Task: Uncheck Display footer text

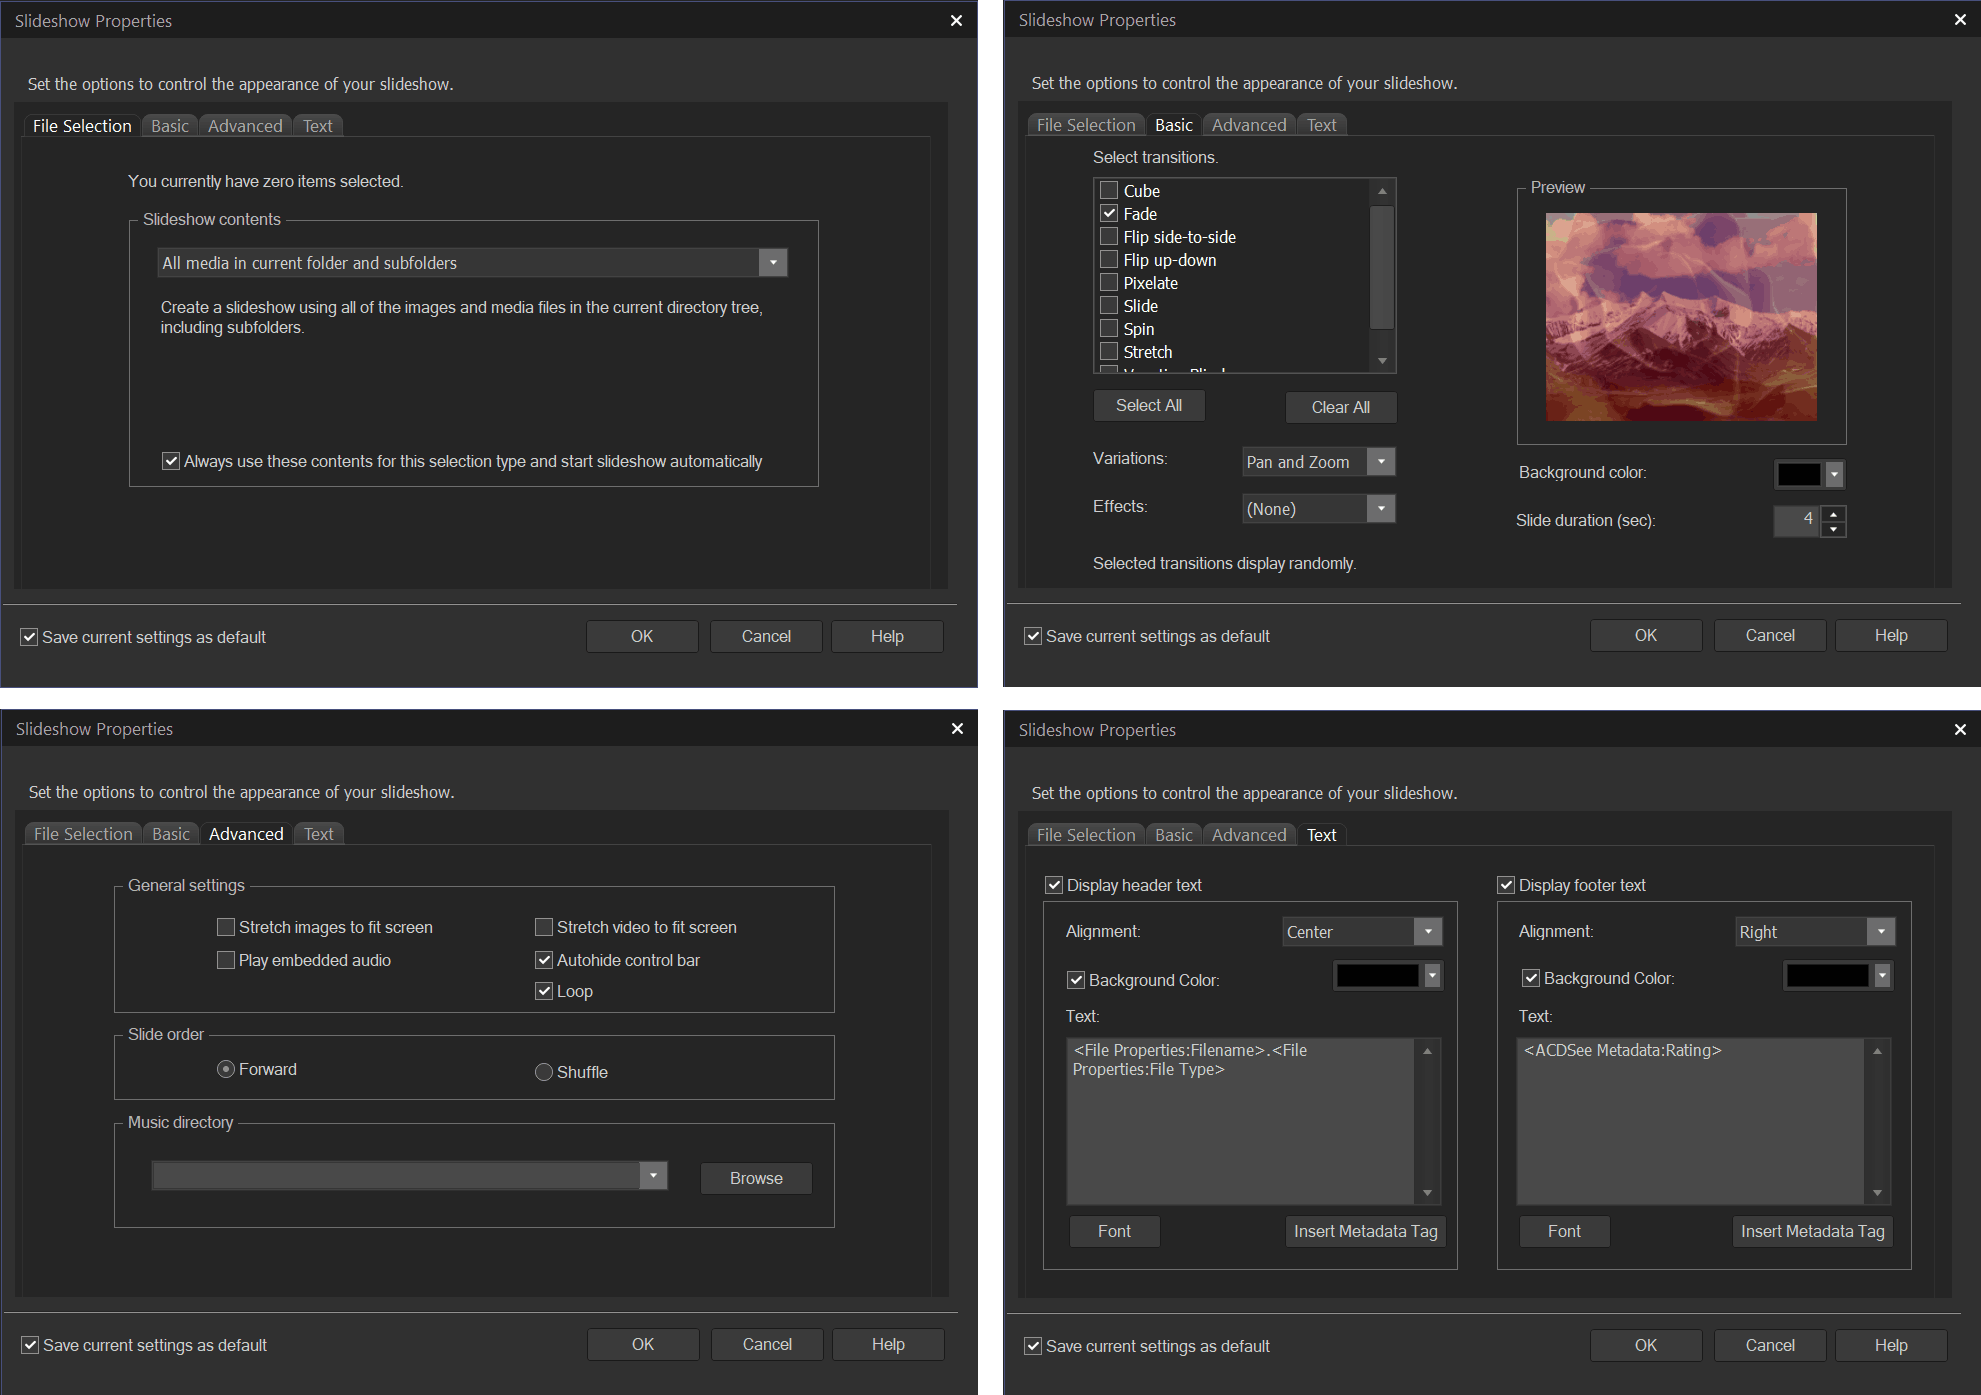Action: click(x=1506, y=885)
